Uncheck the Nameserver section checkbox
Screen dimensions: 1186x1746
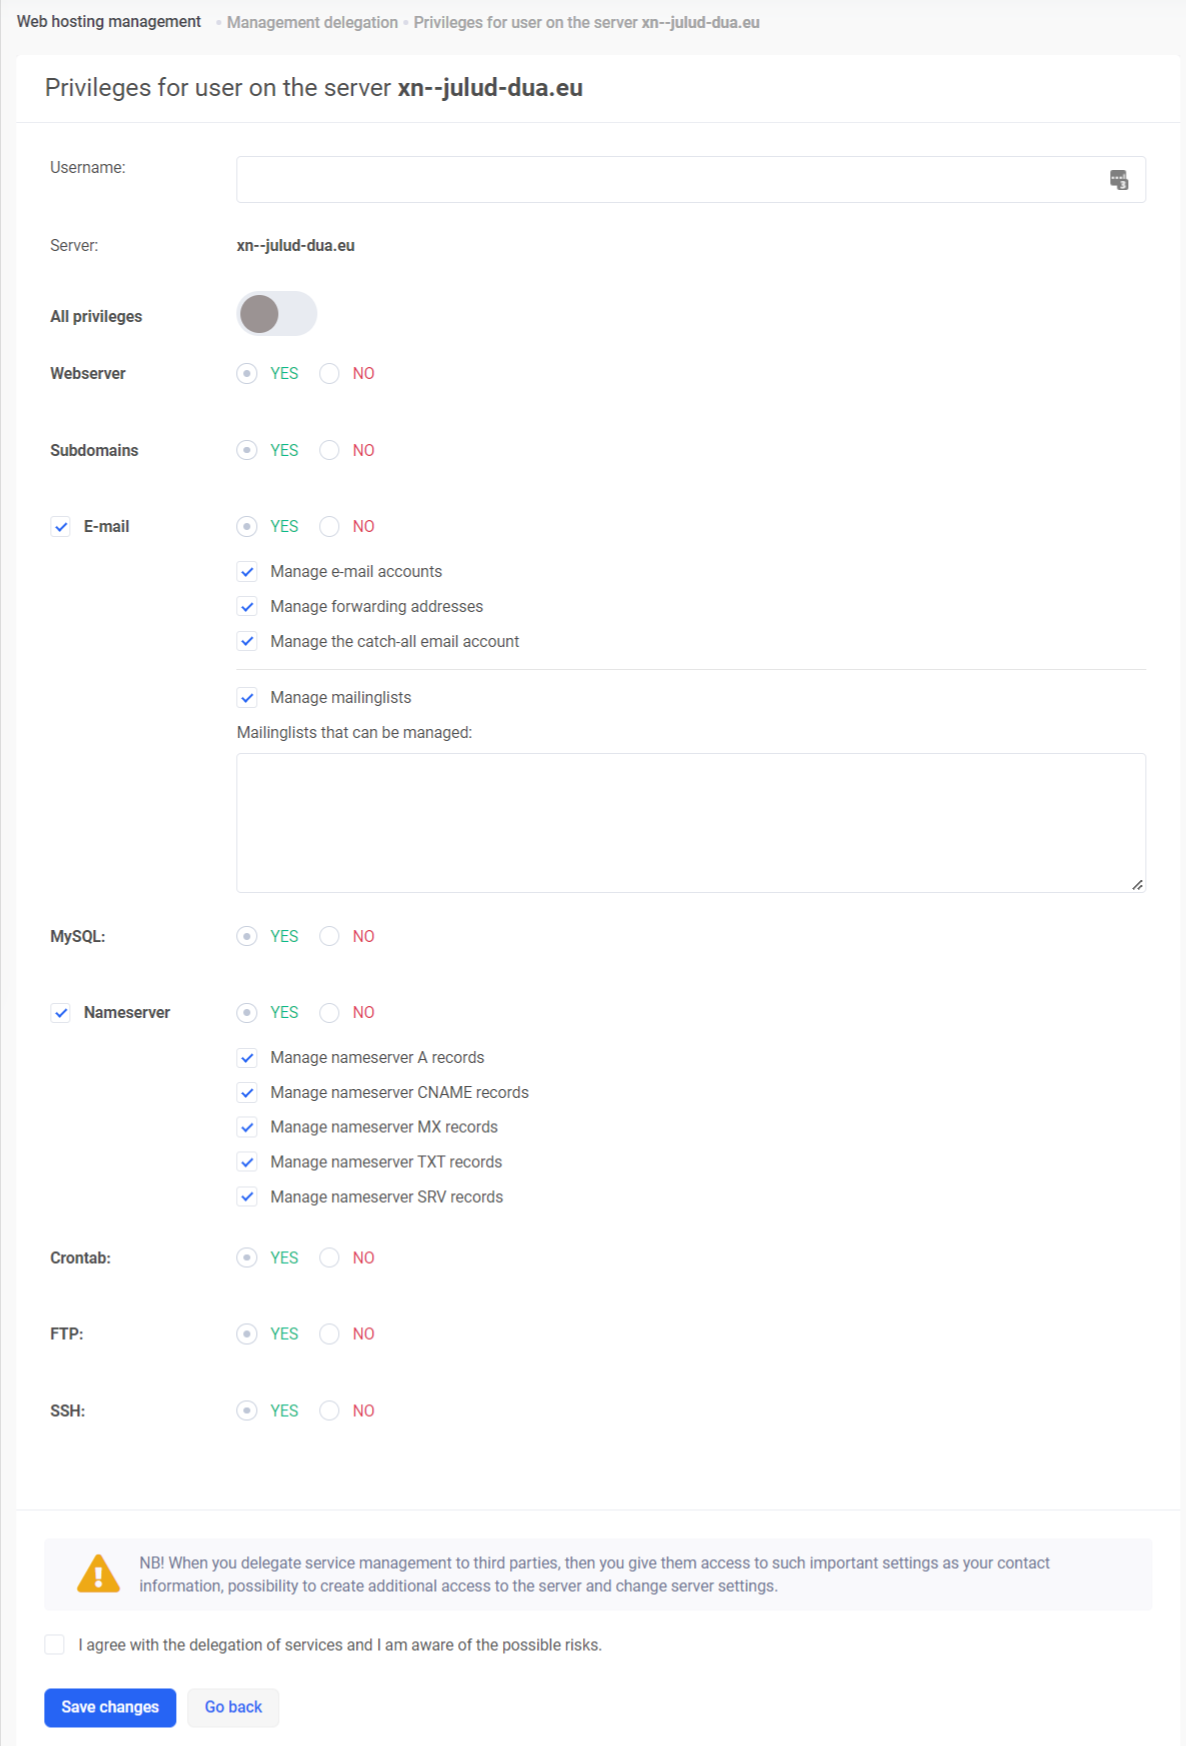61,1013
